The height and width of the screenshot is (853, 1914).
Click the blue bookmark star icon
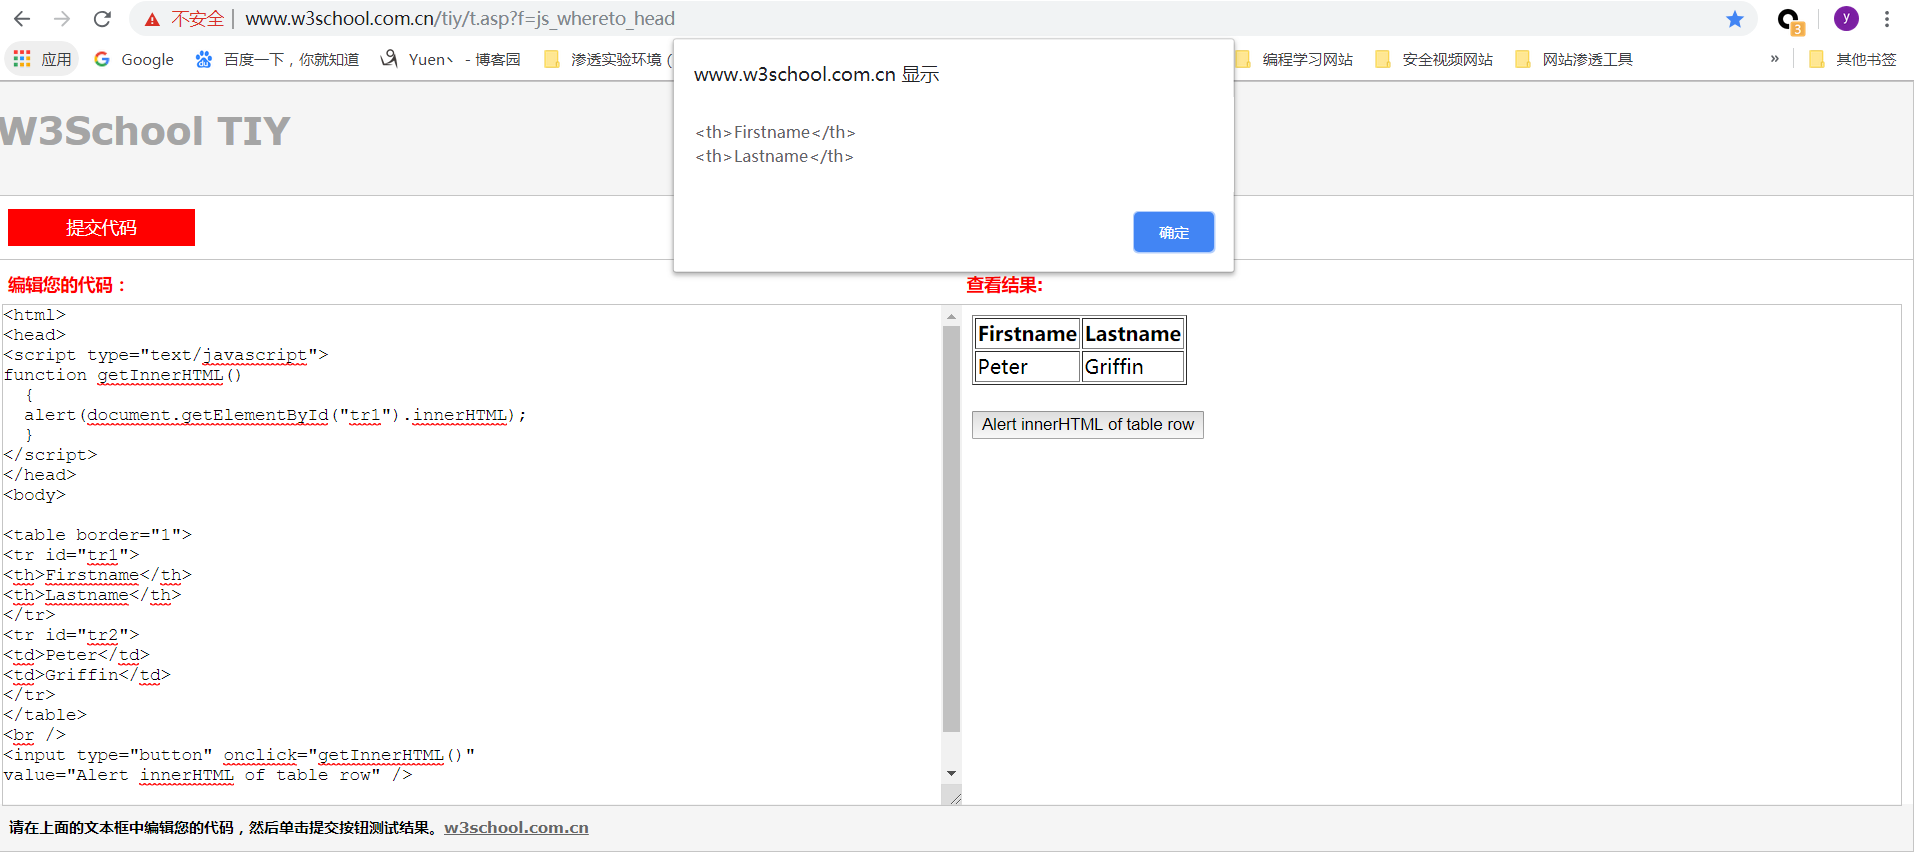pos(1735,19)
